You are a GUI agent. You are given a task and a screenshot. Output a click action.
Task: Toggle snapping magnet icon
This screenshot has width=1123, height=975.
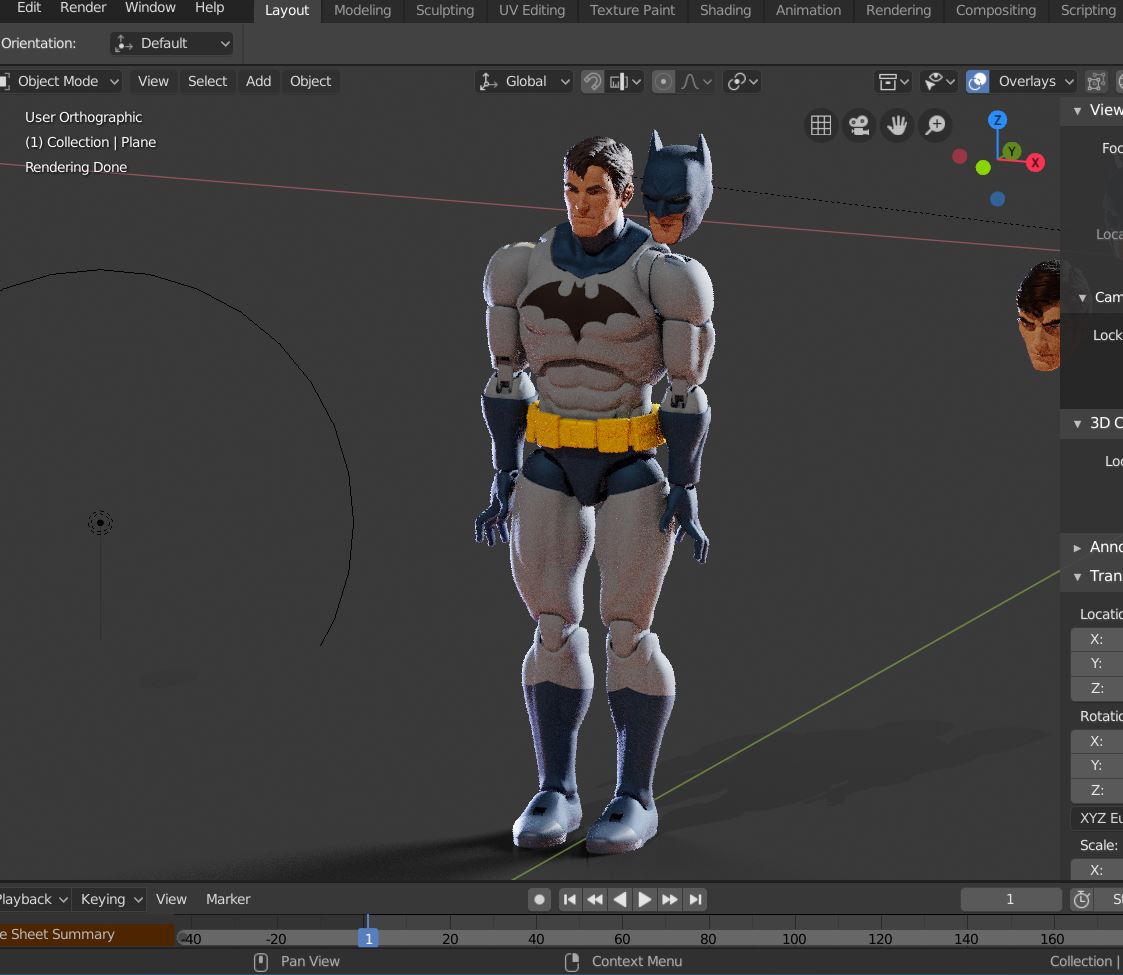pos(592,82)
